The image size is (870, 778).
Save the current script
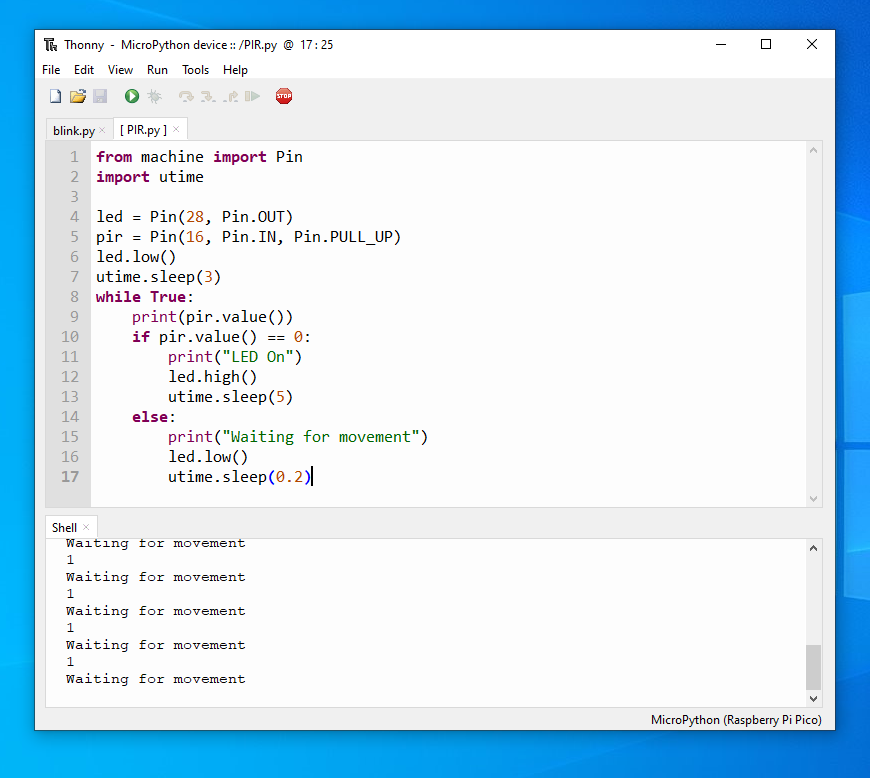click(100, 95)
